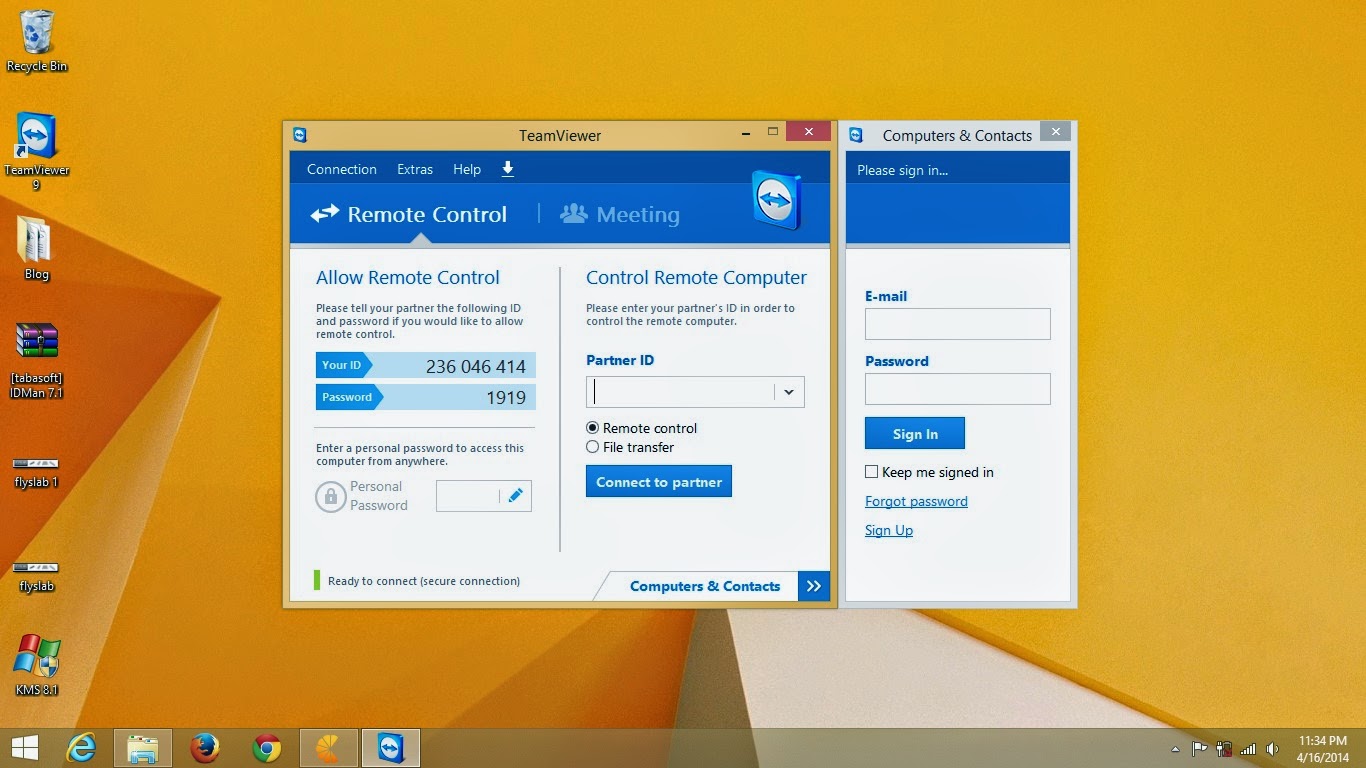Open the Sign Up link

[889, 530]
